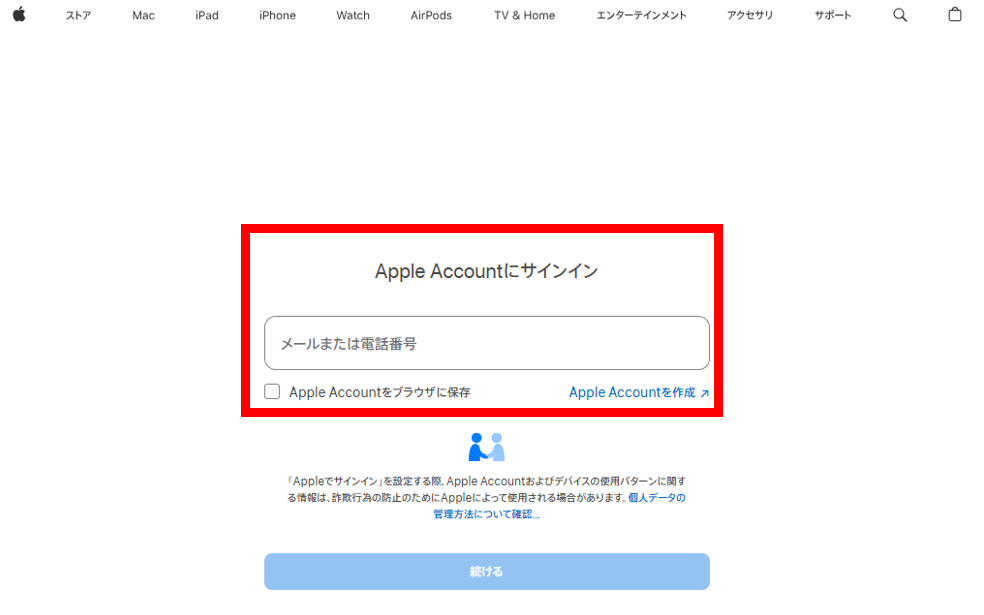Click the Apple Accountを作成 link
Screen dimensions: 984x615
point(632,392)
